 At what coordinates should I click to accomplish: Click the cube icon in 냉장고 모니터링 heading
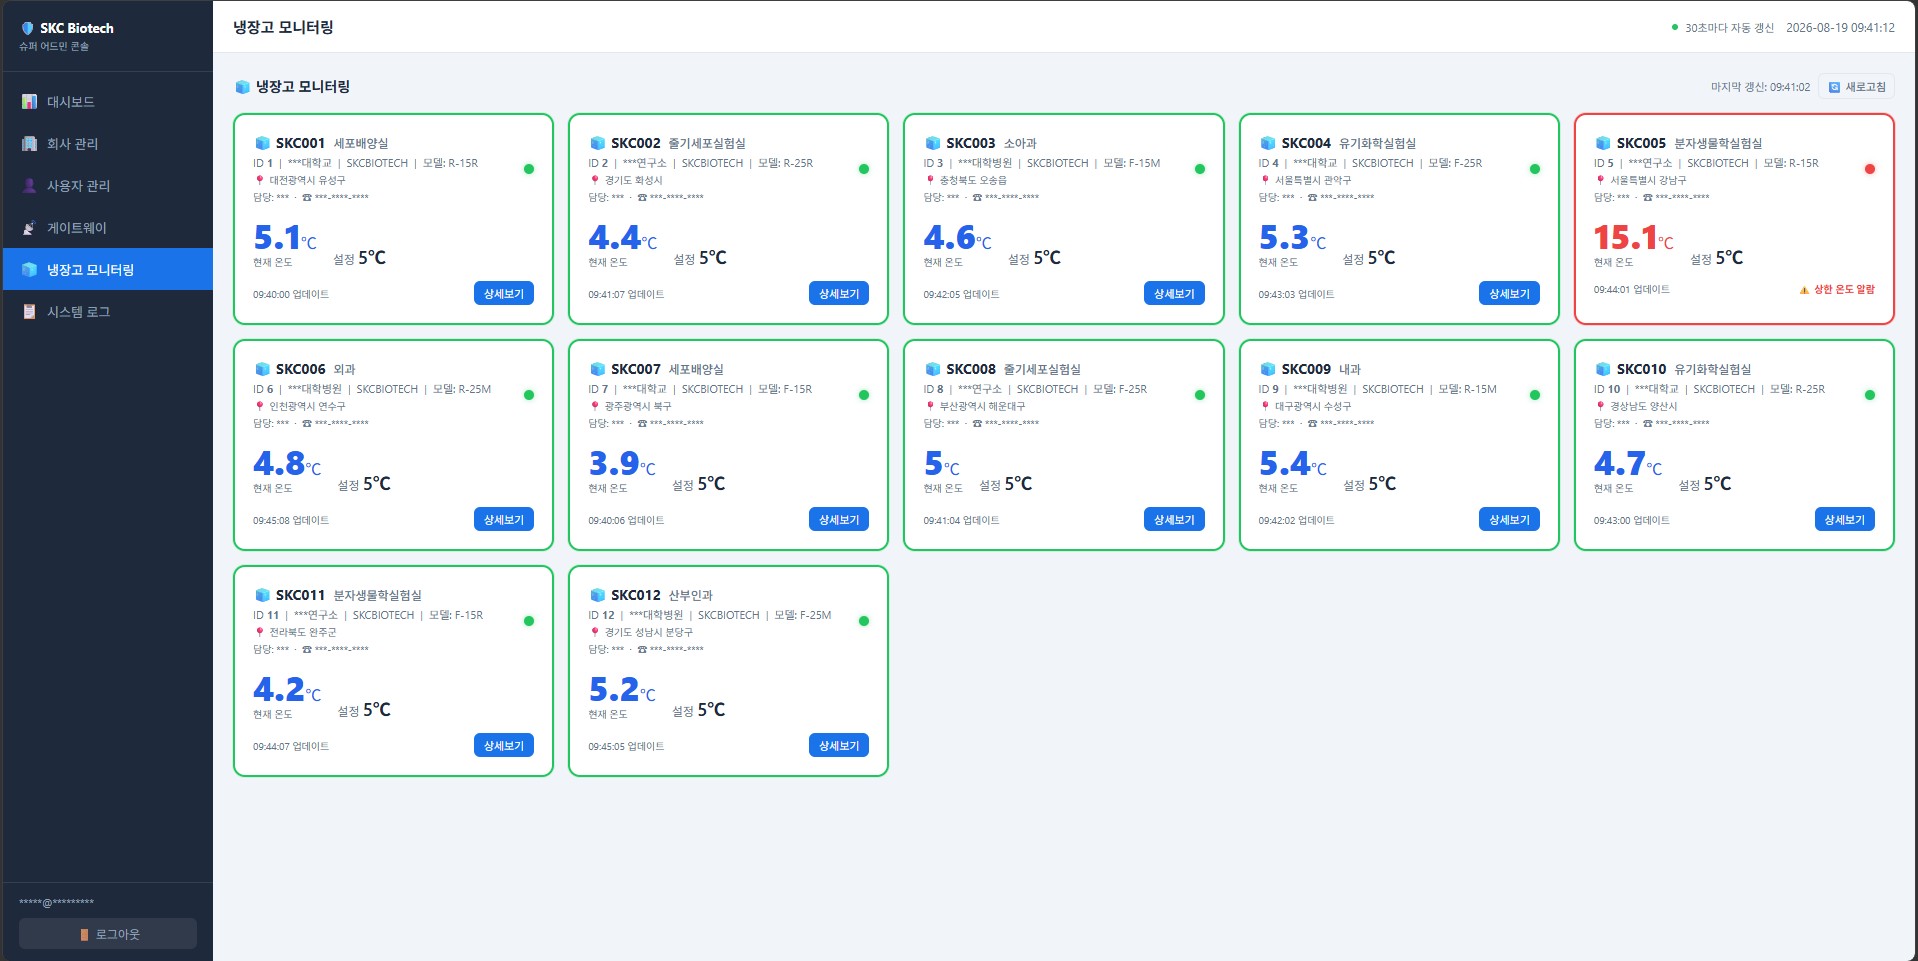(x=242, y=87)
